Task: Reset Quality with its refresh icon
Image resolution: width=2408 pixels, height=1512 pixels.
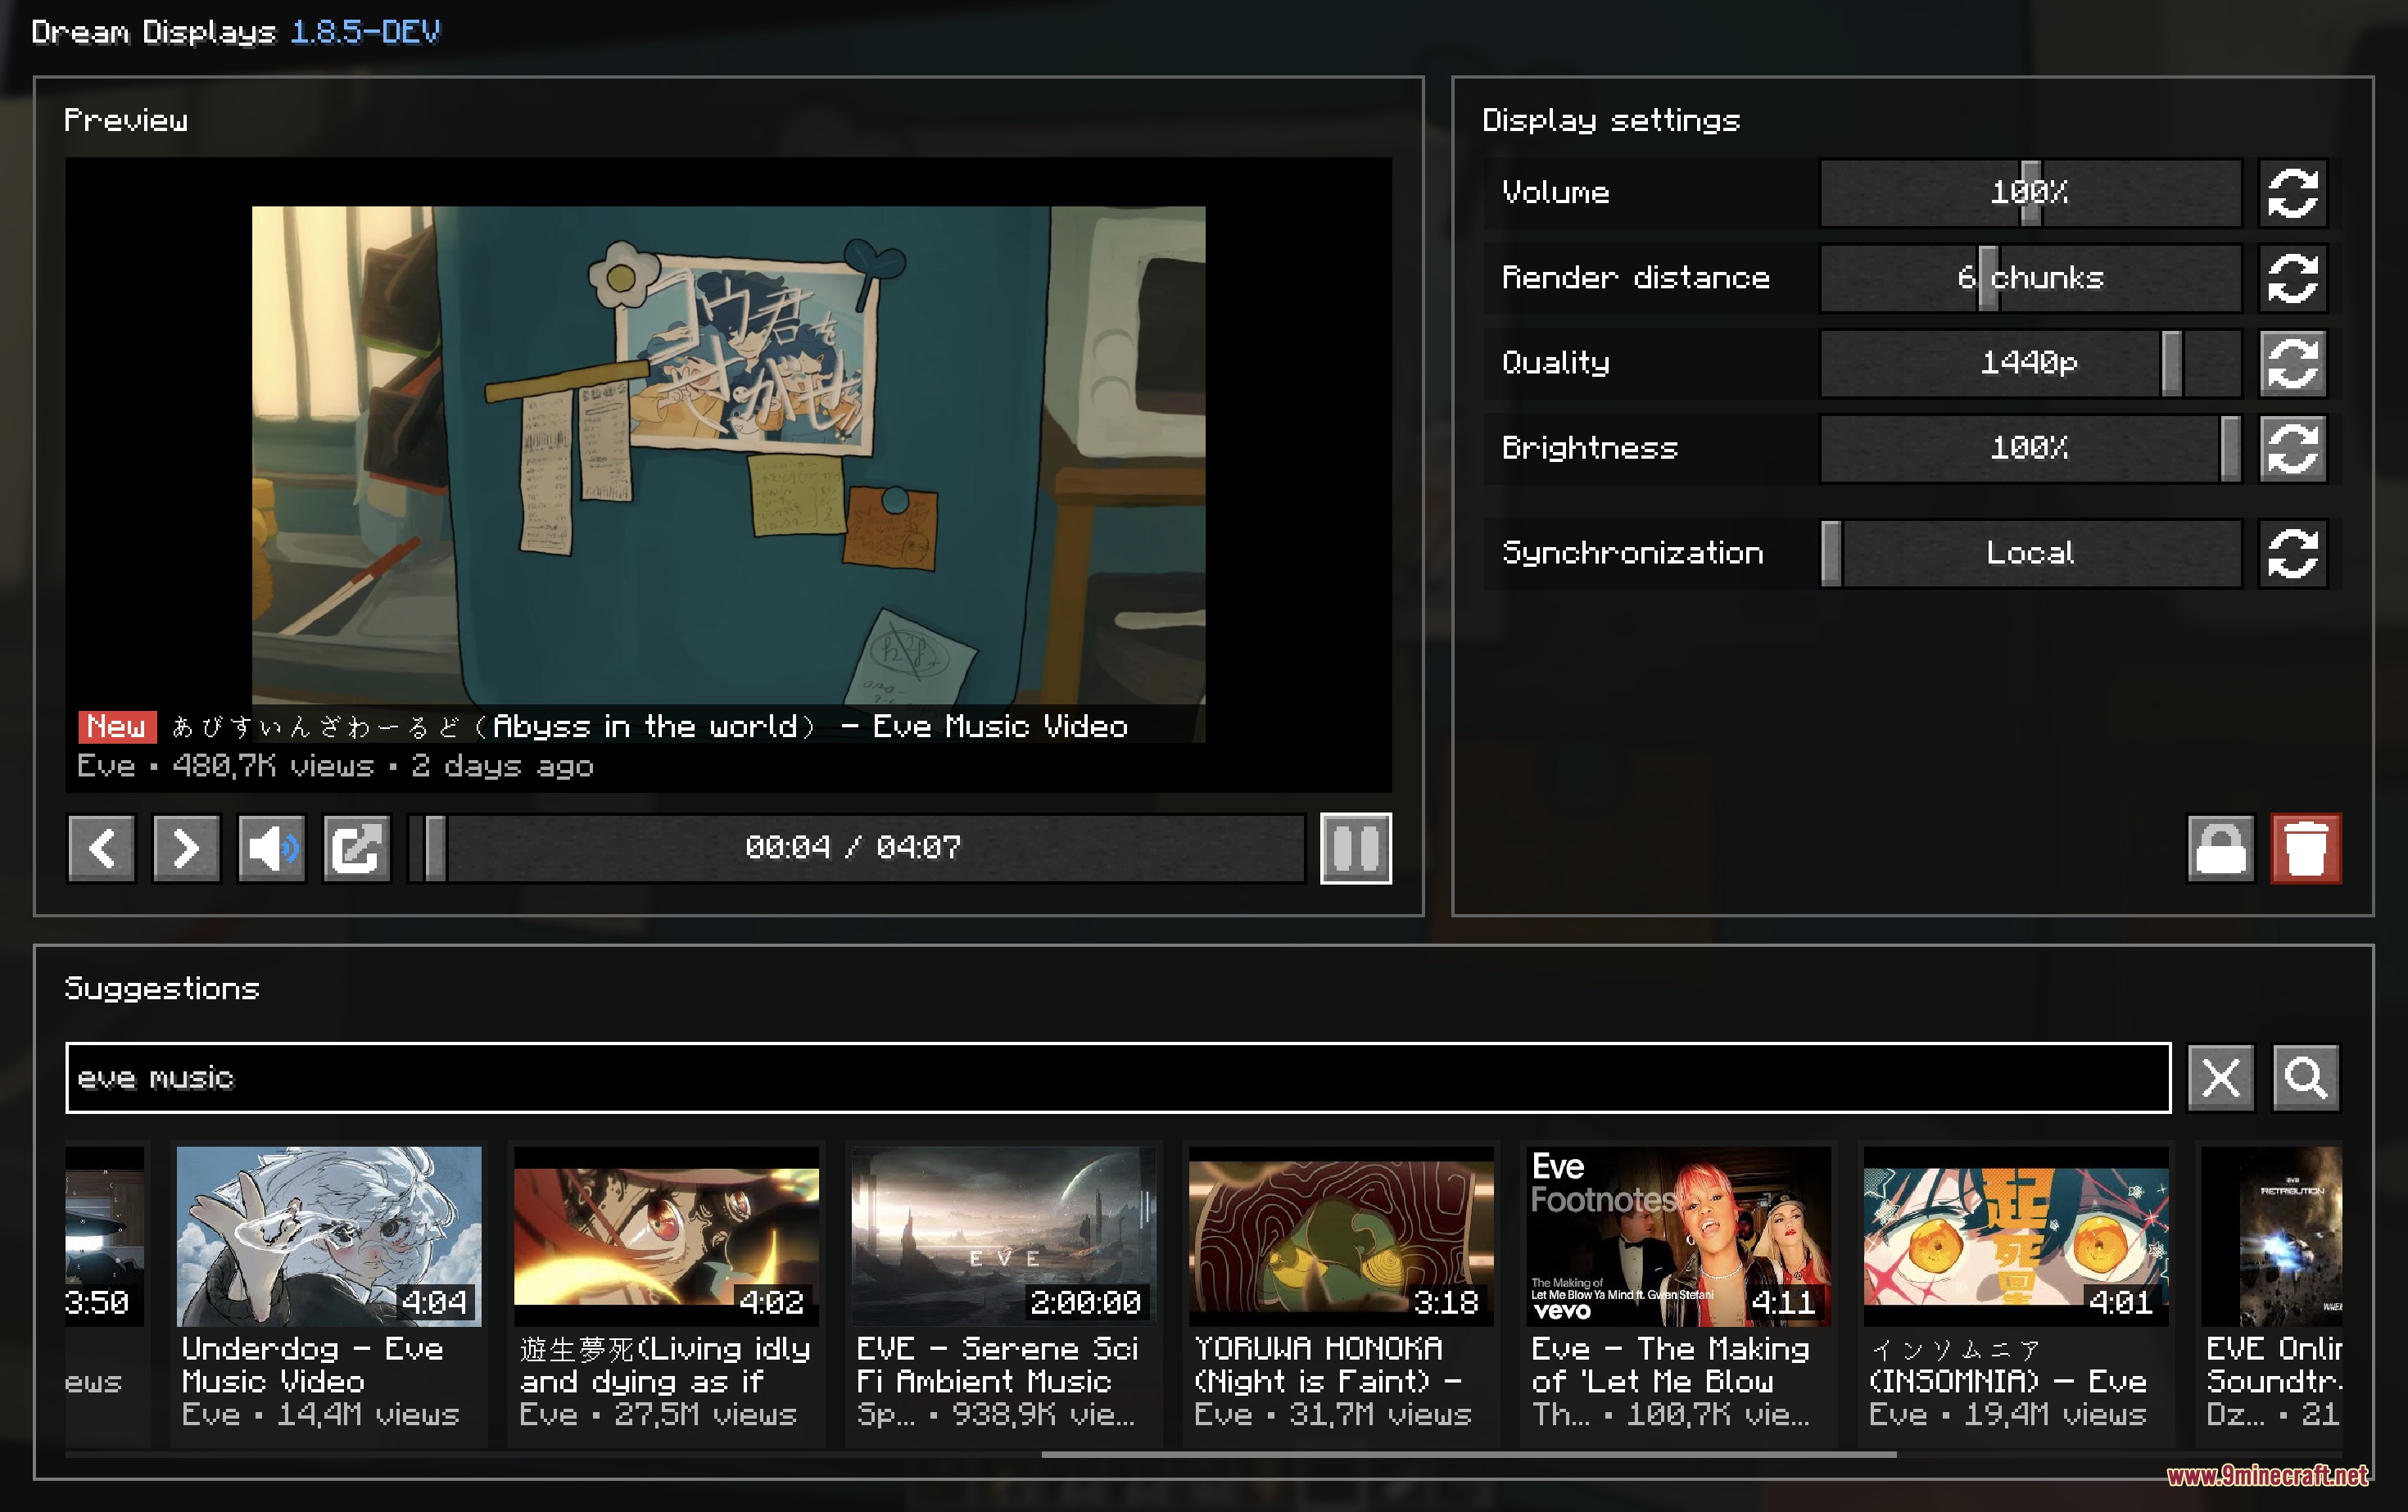Action: click(2293, 363)
